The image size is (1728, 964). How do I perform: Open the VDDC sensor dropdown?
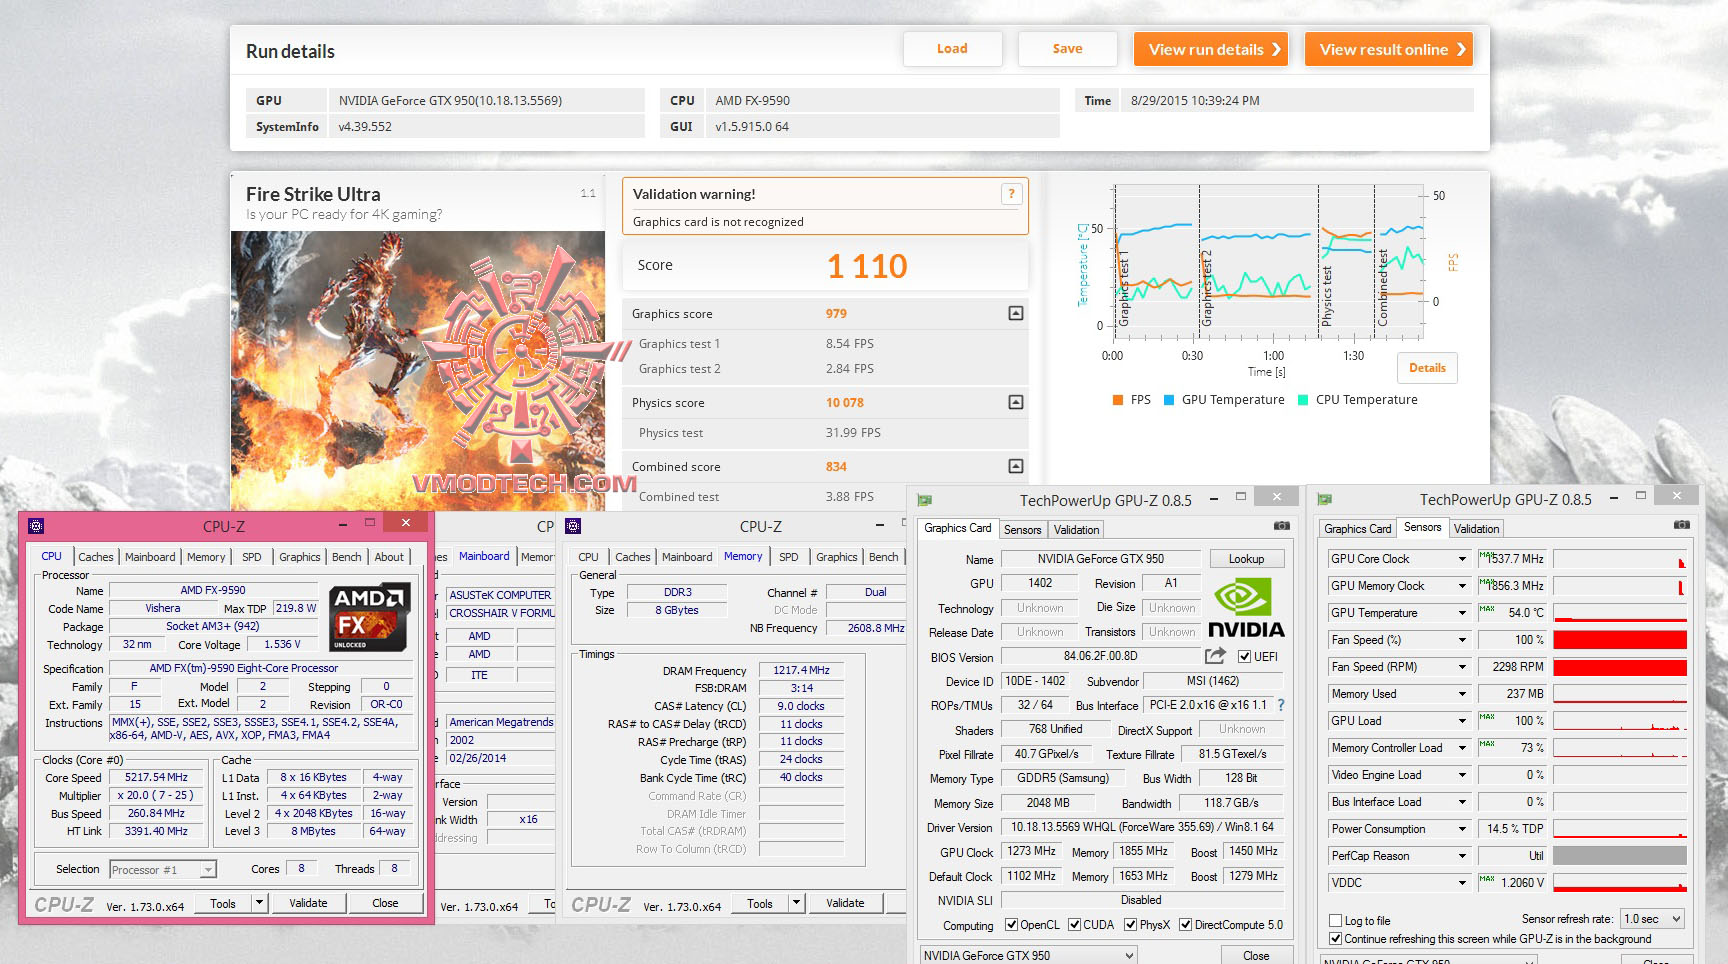[x=1462, y=883]
